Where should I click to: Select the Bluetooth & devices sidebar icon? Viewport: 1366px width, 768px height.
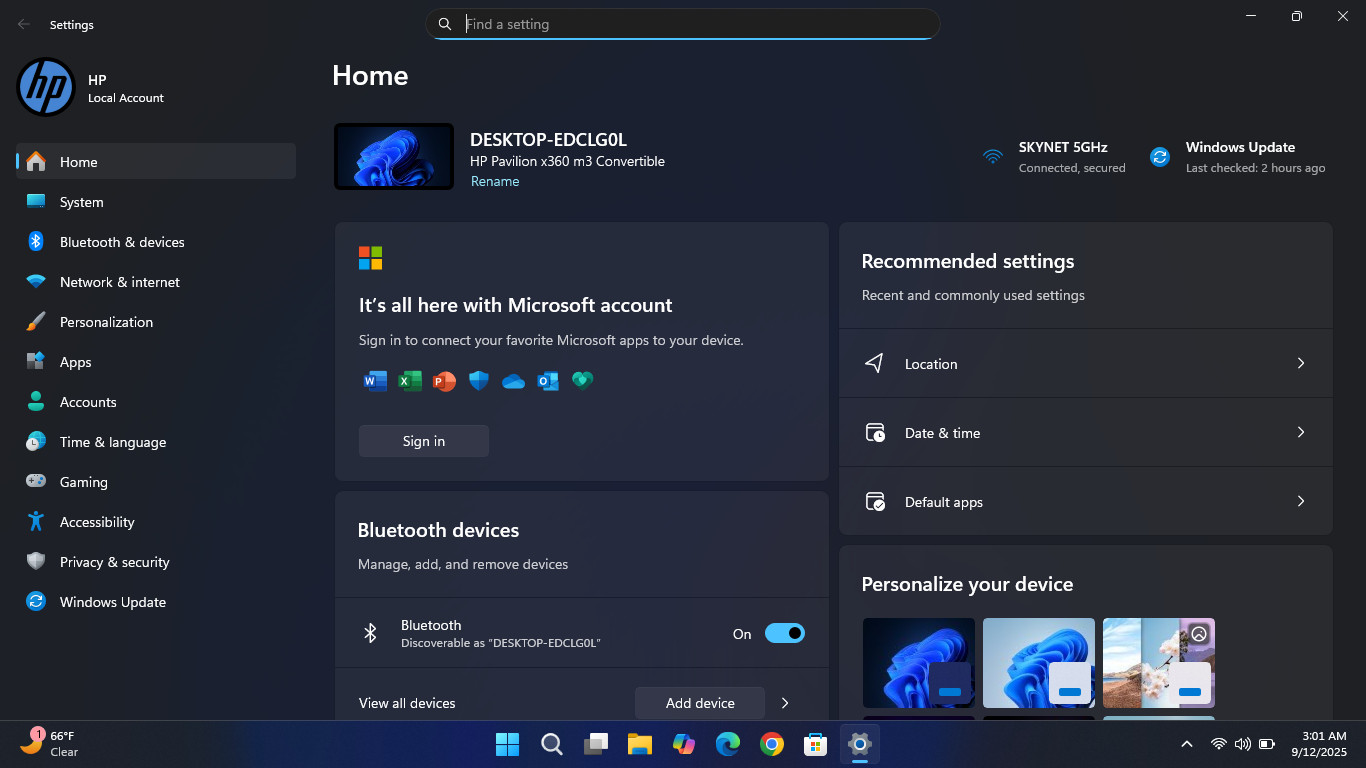(36, 241)
